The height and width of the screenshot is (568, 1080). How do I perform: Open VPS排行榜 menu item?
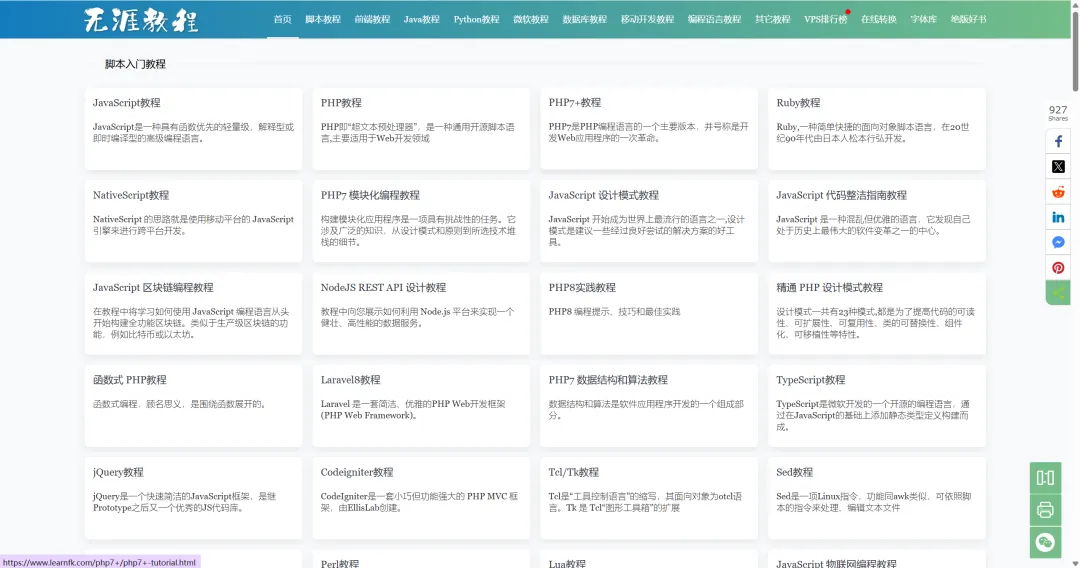coord(825,19)
